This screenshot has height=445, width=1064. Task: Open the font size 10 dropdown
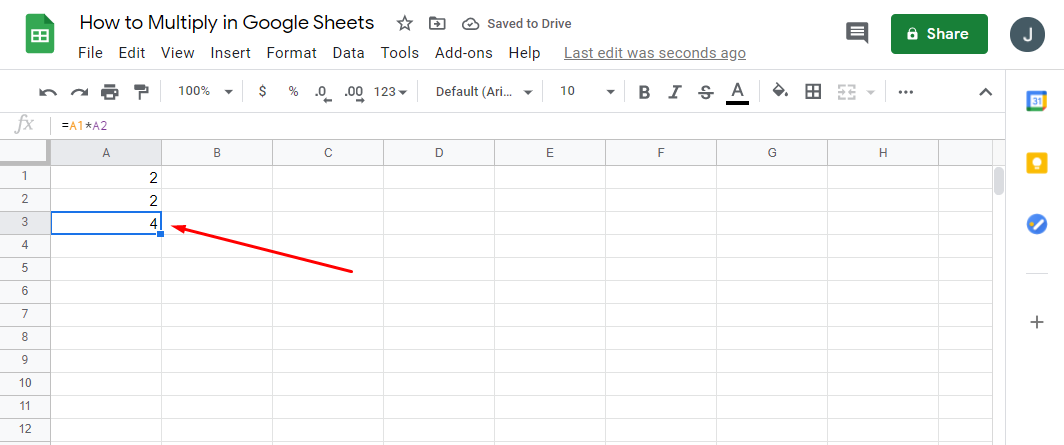click(587, 92)
